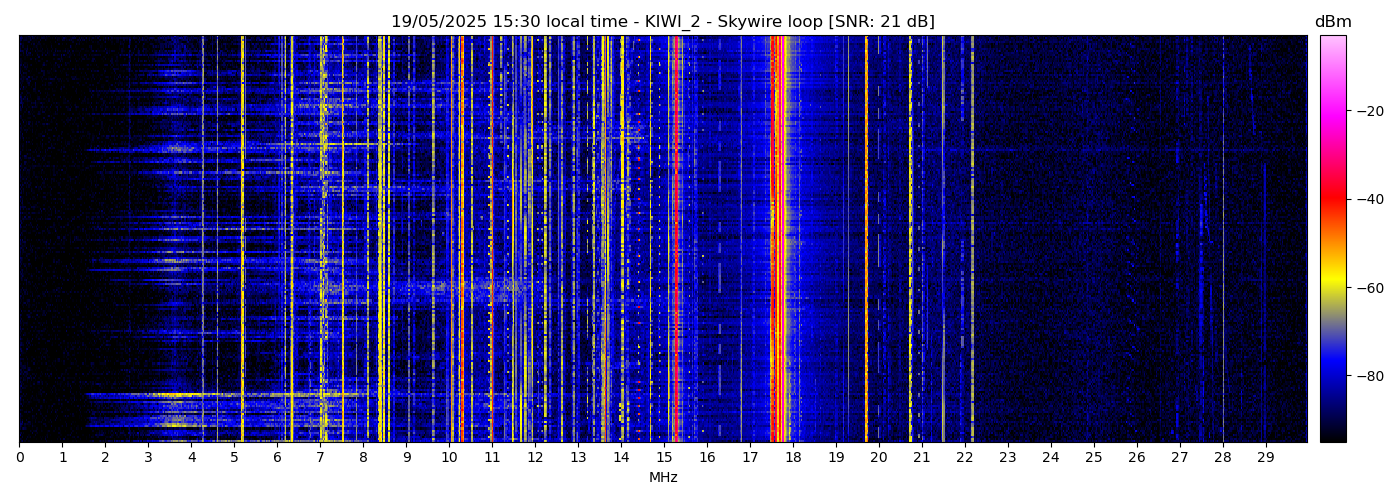Click the orange vertical line near 19.7 MHz
This screenshot has height=500, width=1400.
(866, 240)
